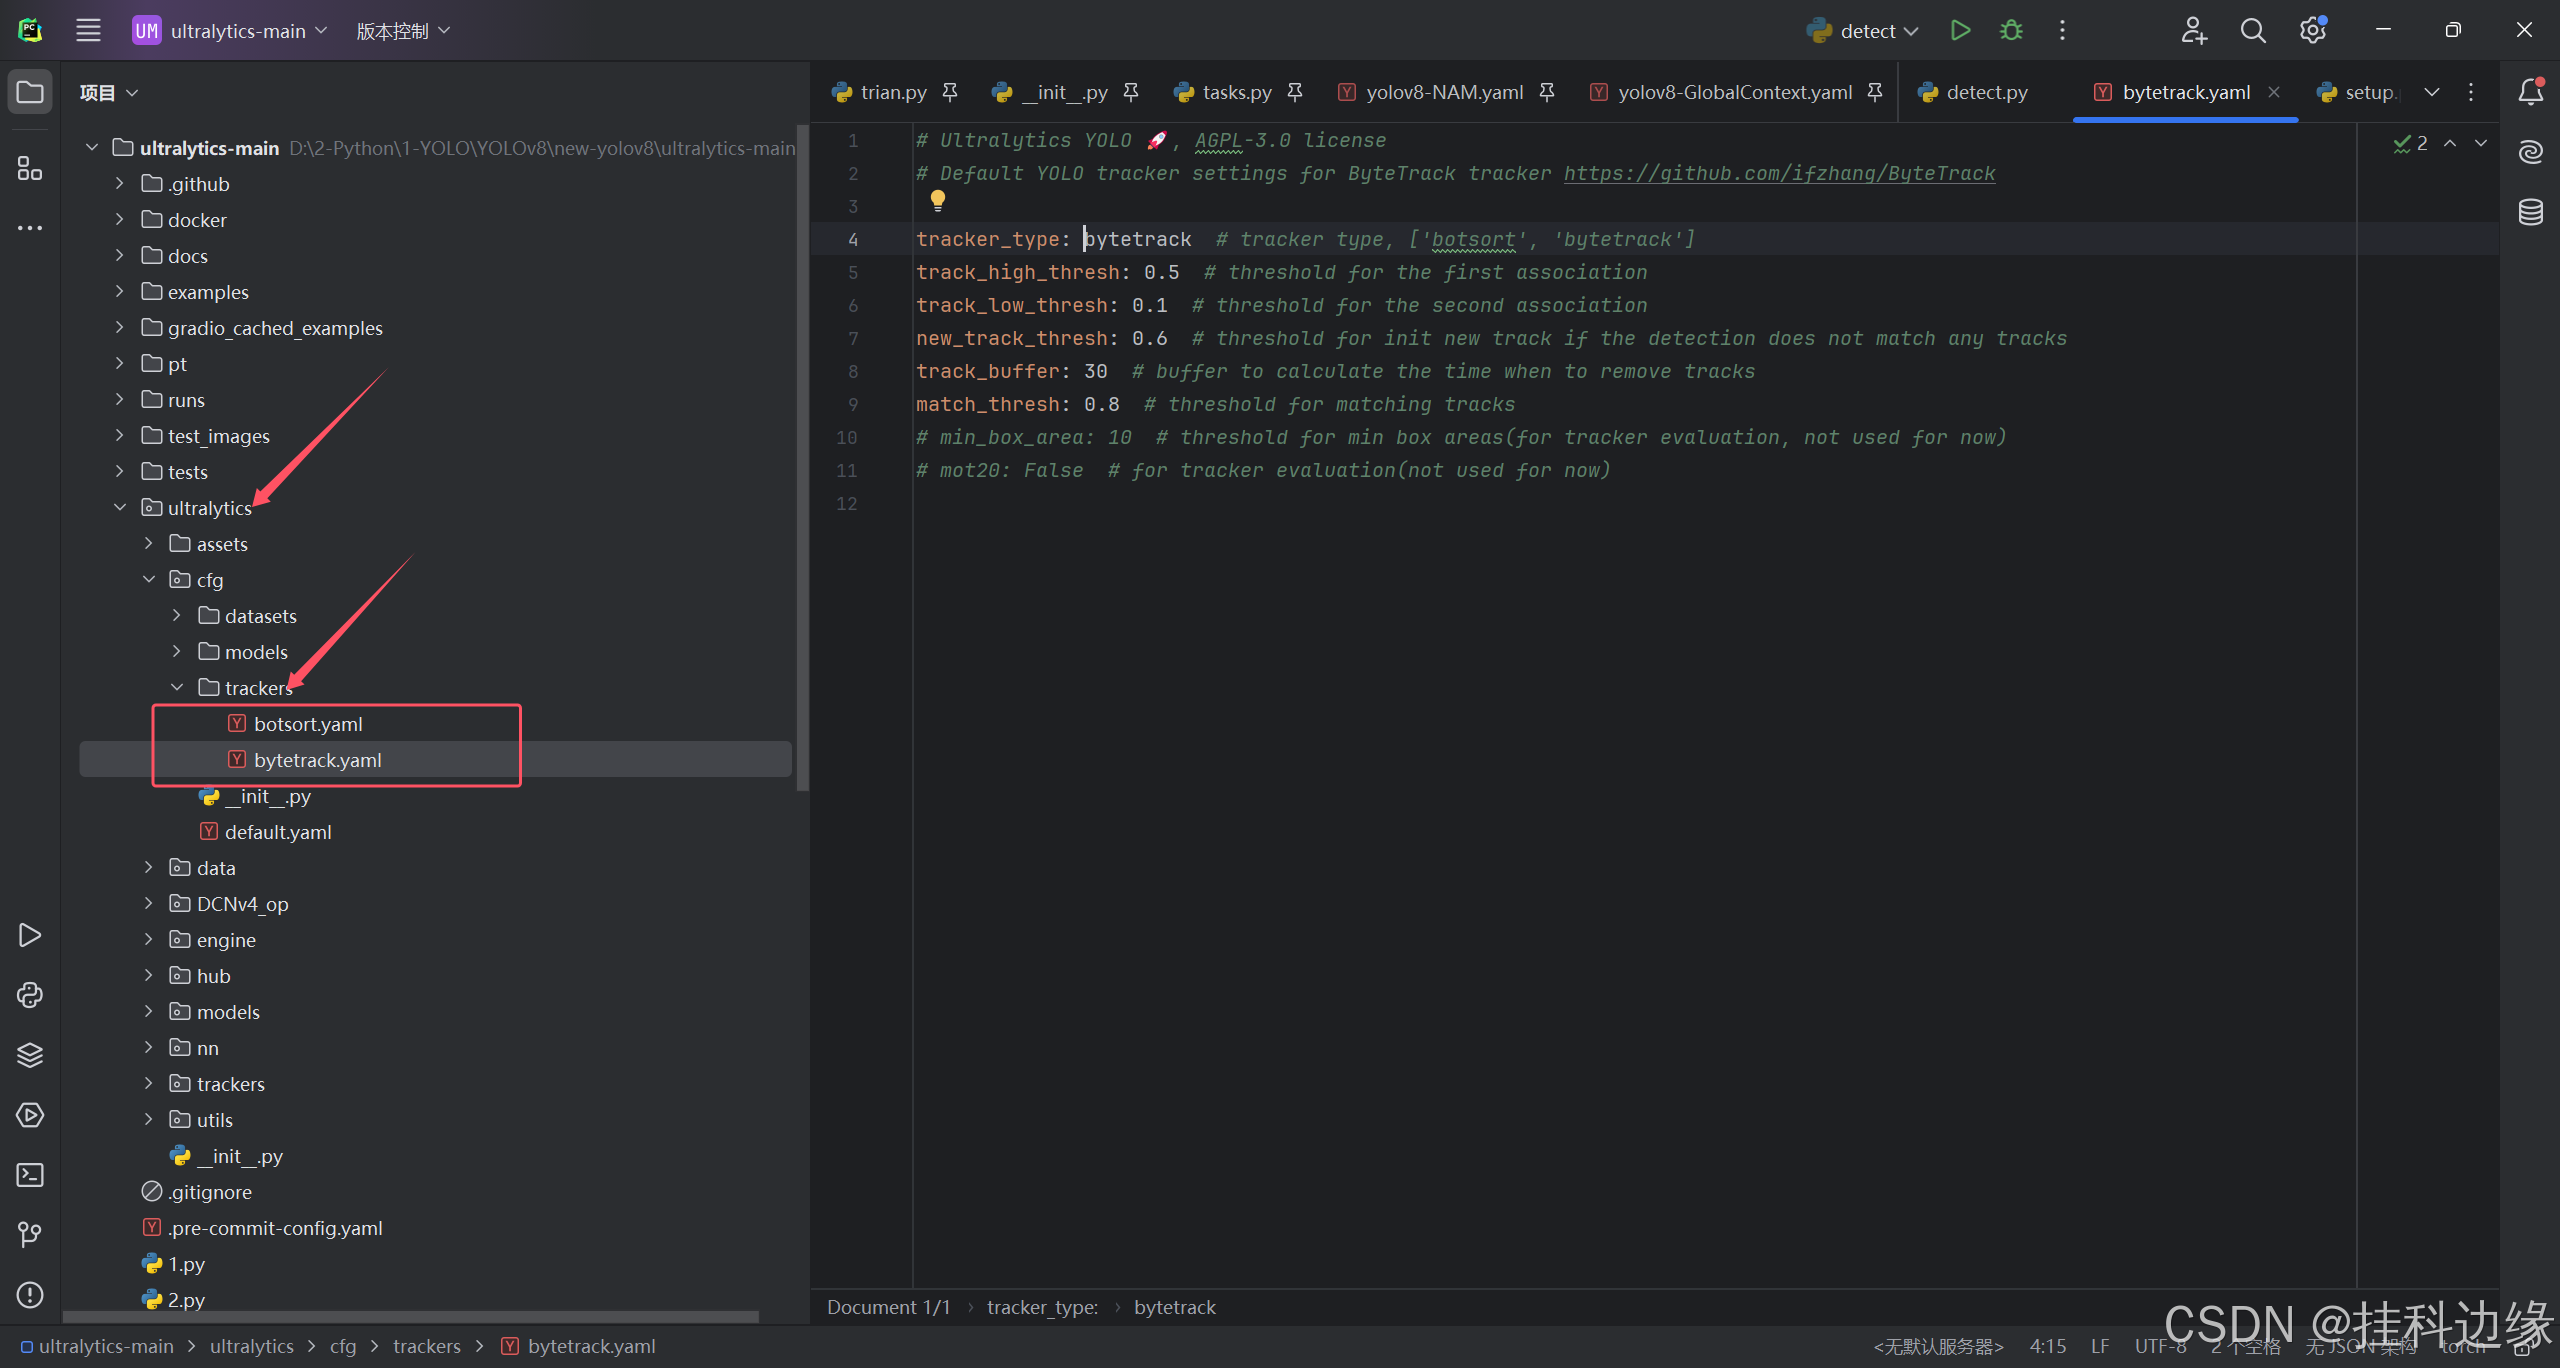Toggle pin on tasks.py tab
This screenshot has height=1368, width=2560.
pos(1295,92)
